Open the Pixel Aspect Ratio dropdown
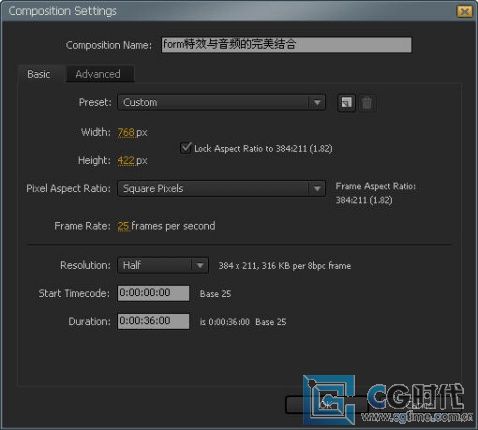 pos(221,189)
